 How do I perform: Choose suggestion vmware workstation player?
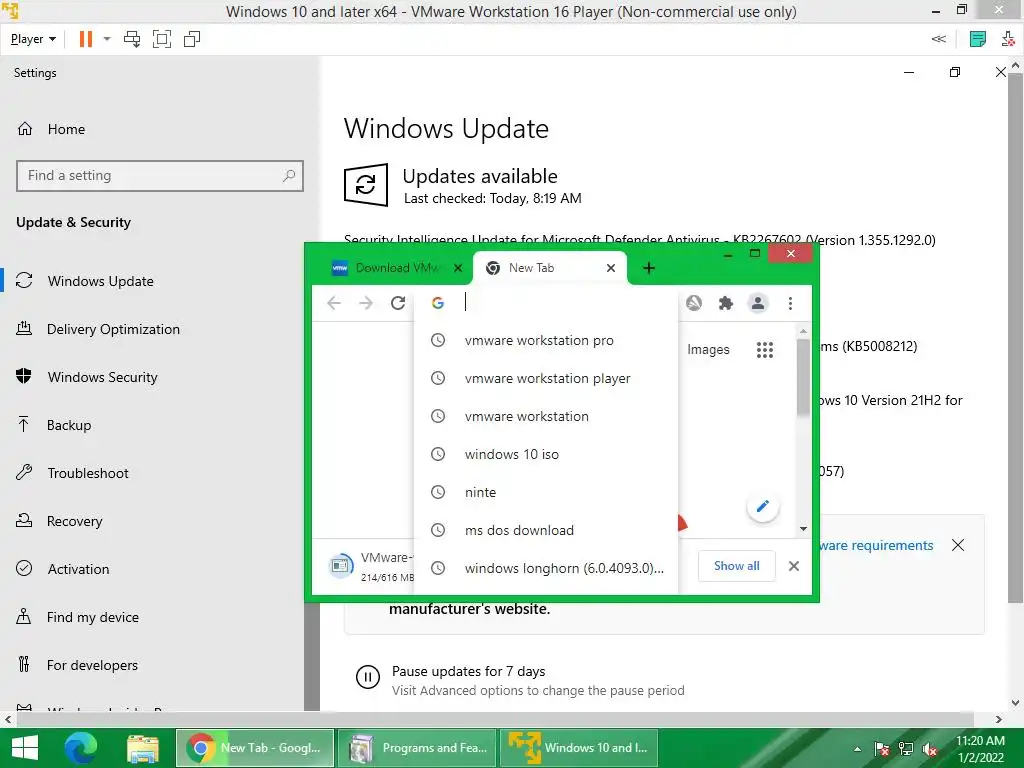click(x=546, y=378)
